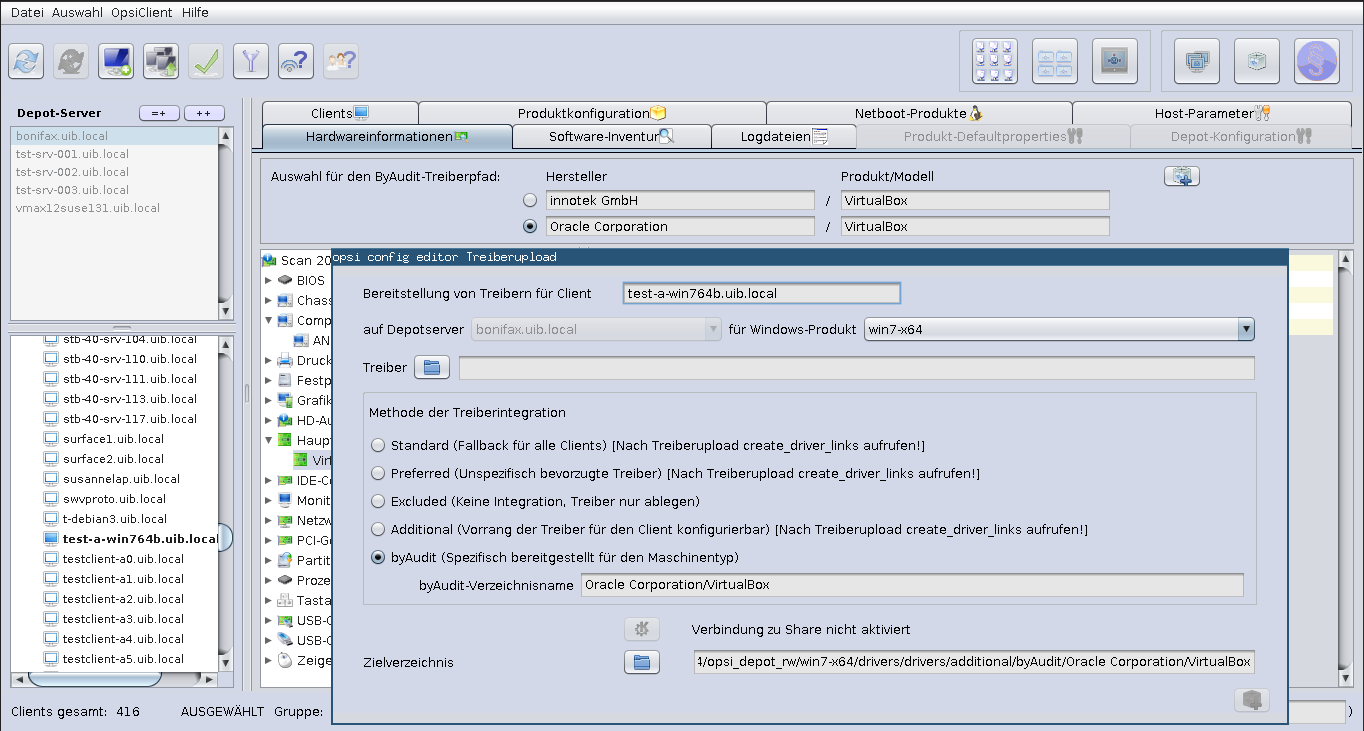1364x731 pixels.
Task: Click the empty Treiber path field
Action: (856, 368)
